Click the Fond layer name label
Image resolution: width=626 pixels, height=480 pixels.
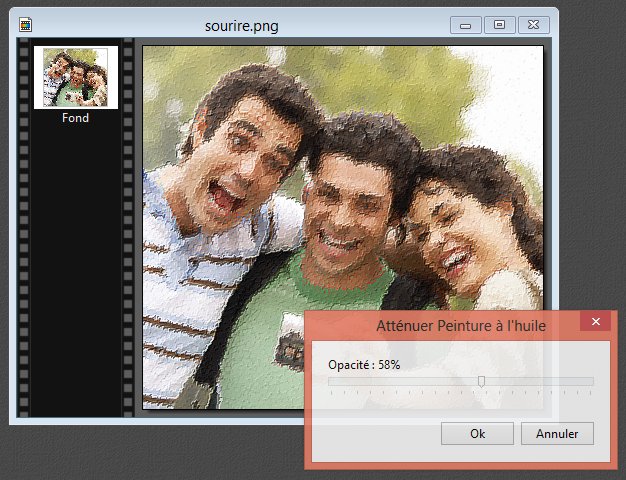tap(75, 118)
